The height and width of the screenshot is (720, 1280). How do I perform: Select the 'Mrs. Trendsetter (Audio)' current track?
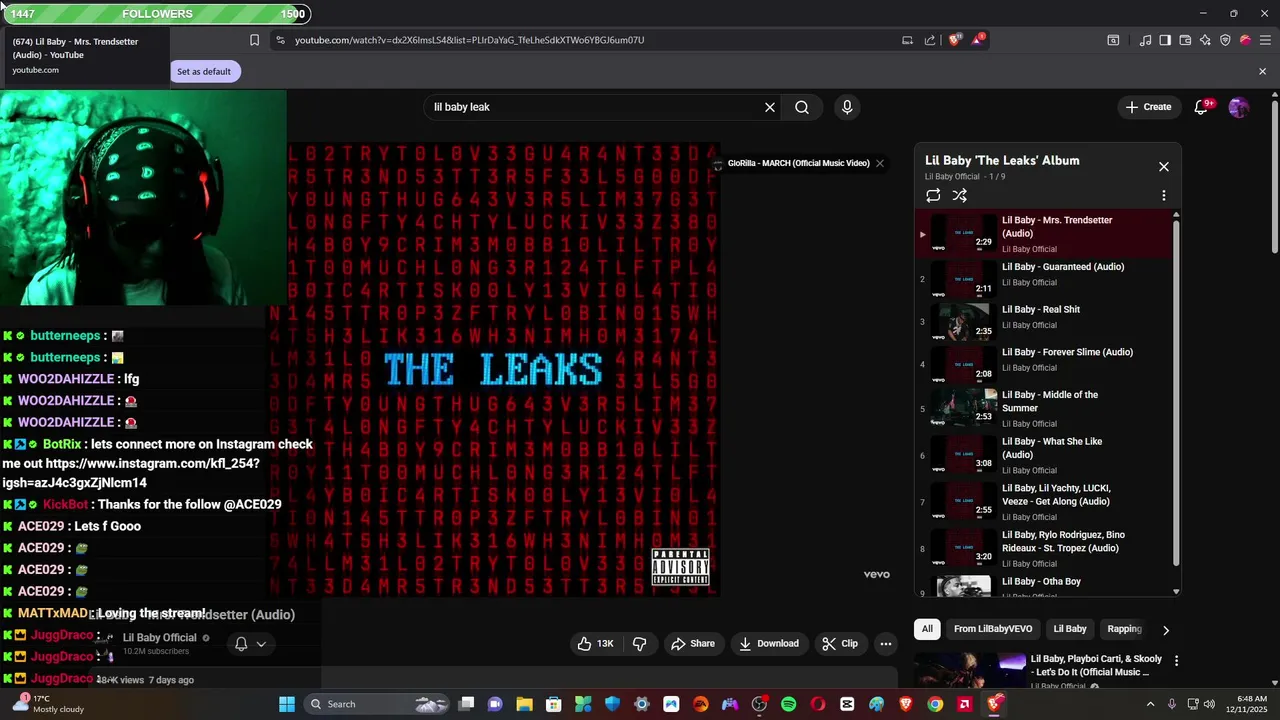pos(1044,234)
